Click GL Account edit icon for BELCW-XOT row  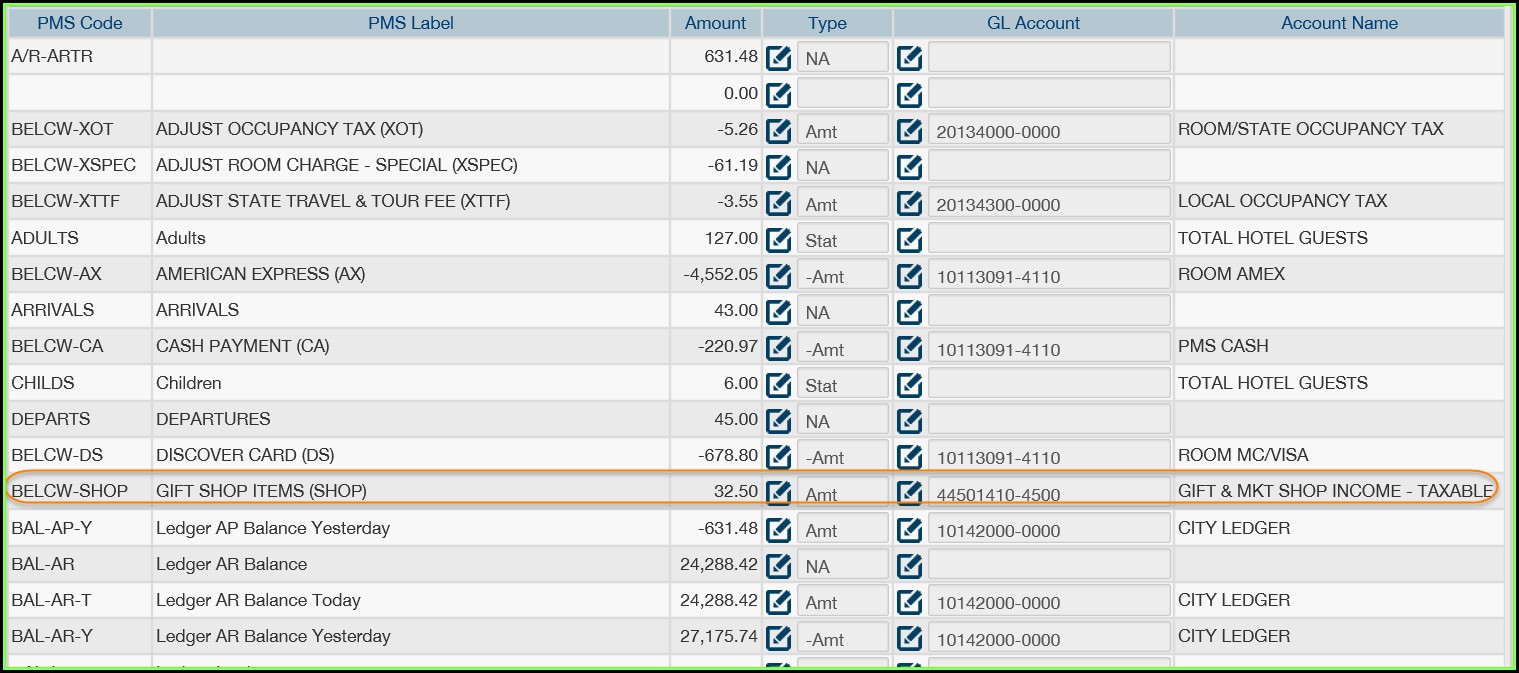(909, 130)
